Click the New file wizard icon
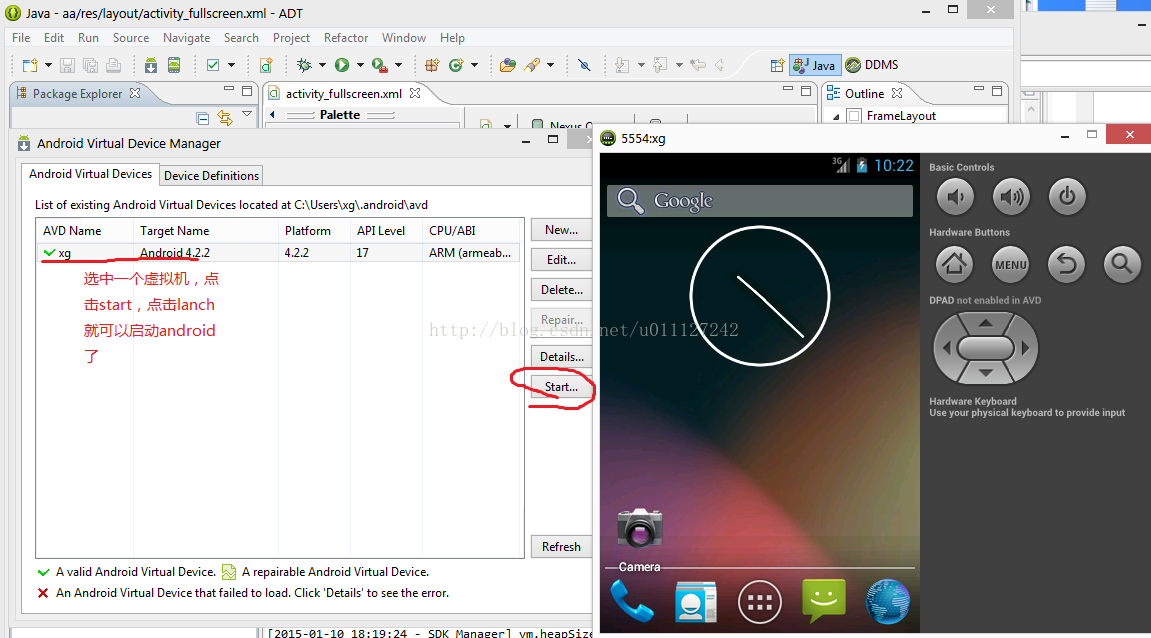 click(30, 65)
